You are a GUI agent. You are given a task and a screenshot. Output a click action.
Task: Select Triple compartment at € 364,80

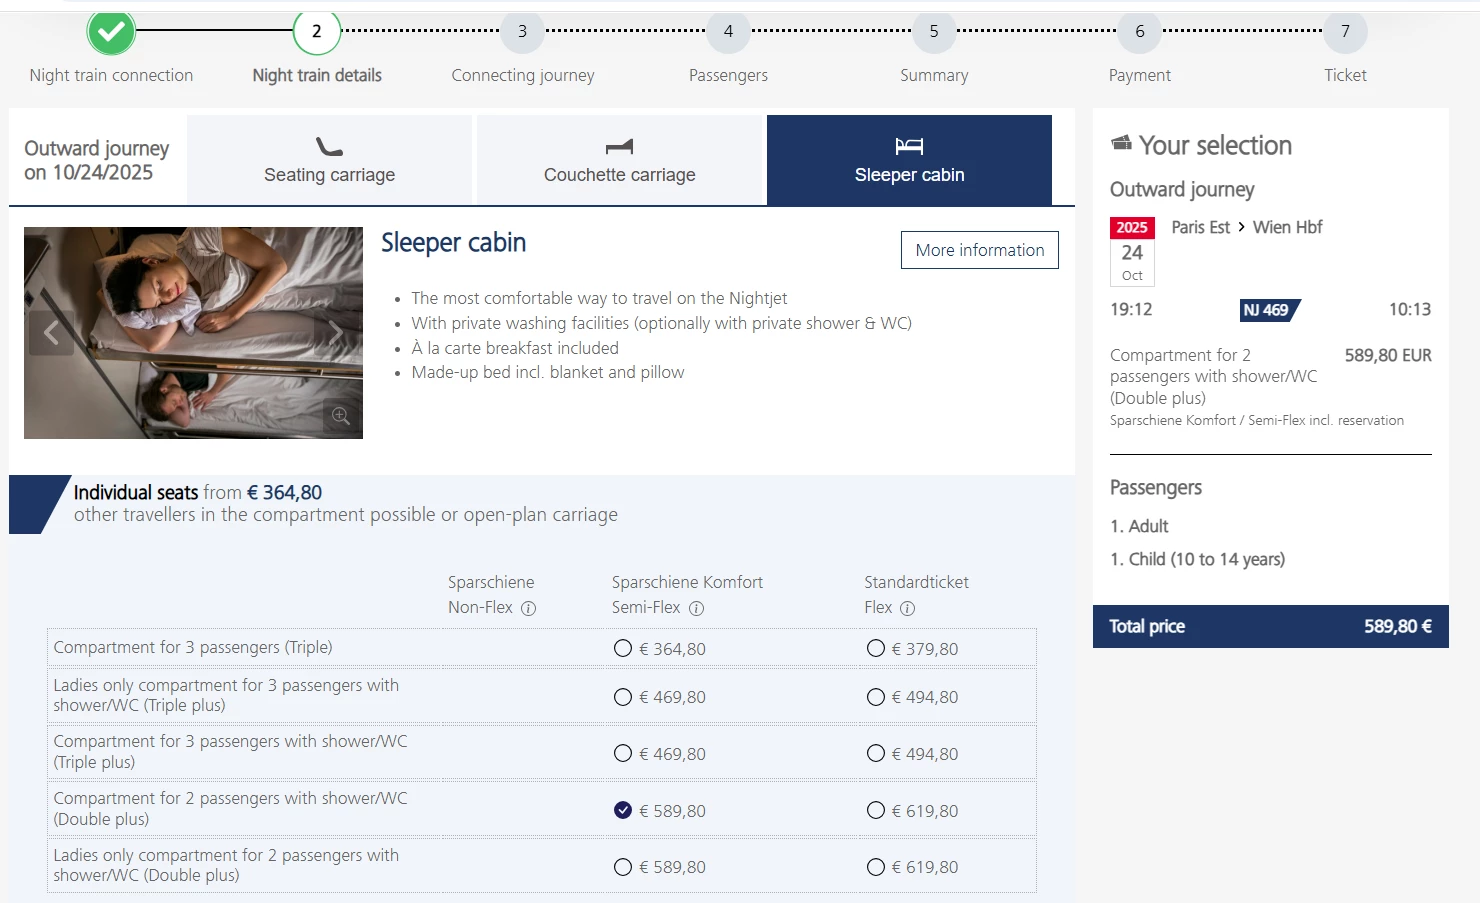pos(623,648)
